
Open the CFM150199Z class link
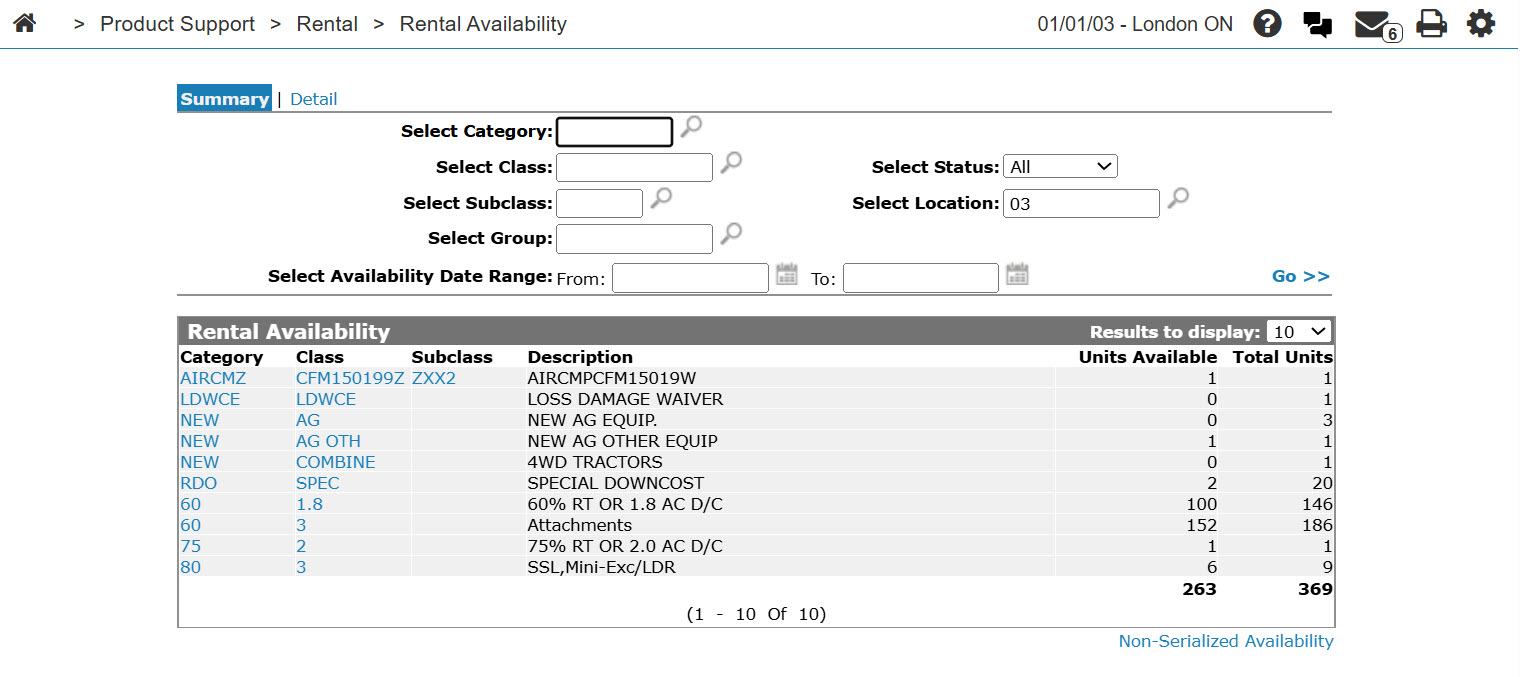tap(350, 378)
